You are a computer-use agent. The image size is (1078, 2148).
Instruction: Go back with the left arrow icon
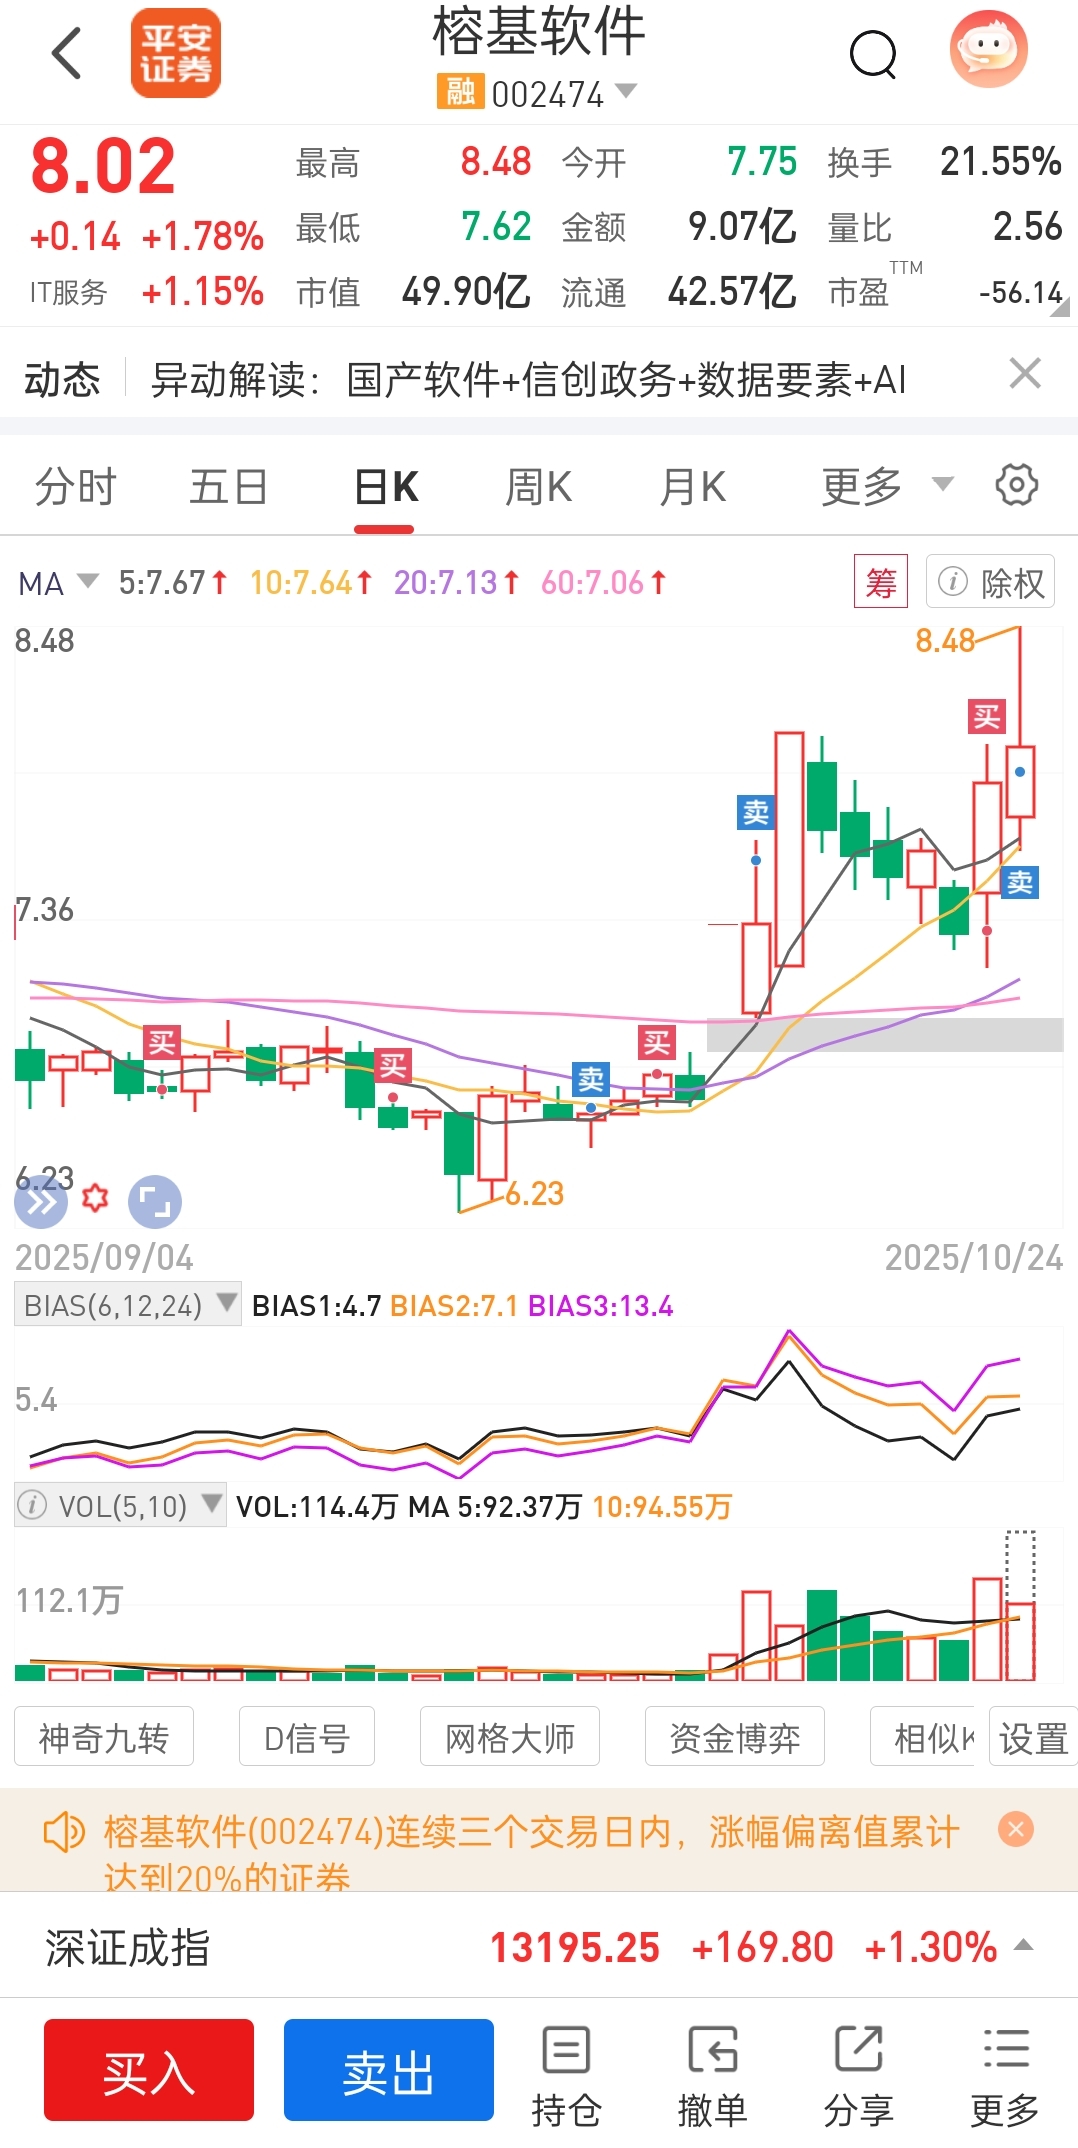pos(66,53)
